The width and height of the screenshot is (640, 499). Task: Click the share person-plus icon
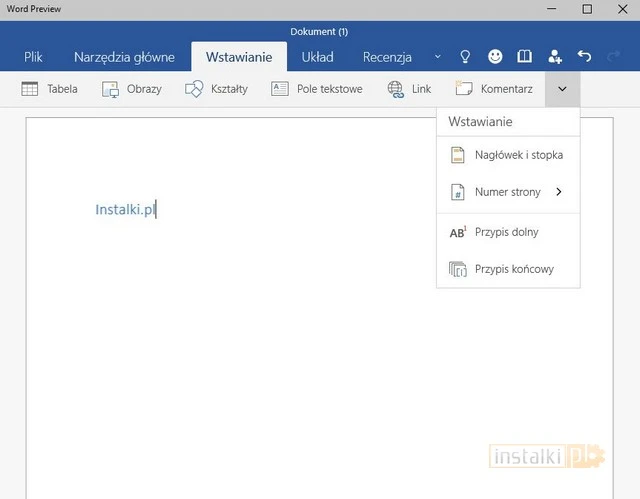pyautogui.click(x=555, y=56)
